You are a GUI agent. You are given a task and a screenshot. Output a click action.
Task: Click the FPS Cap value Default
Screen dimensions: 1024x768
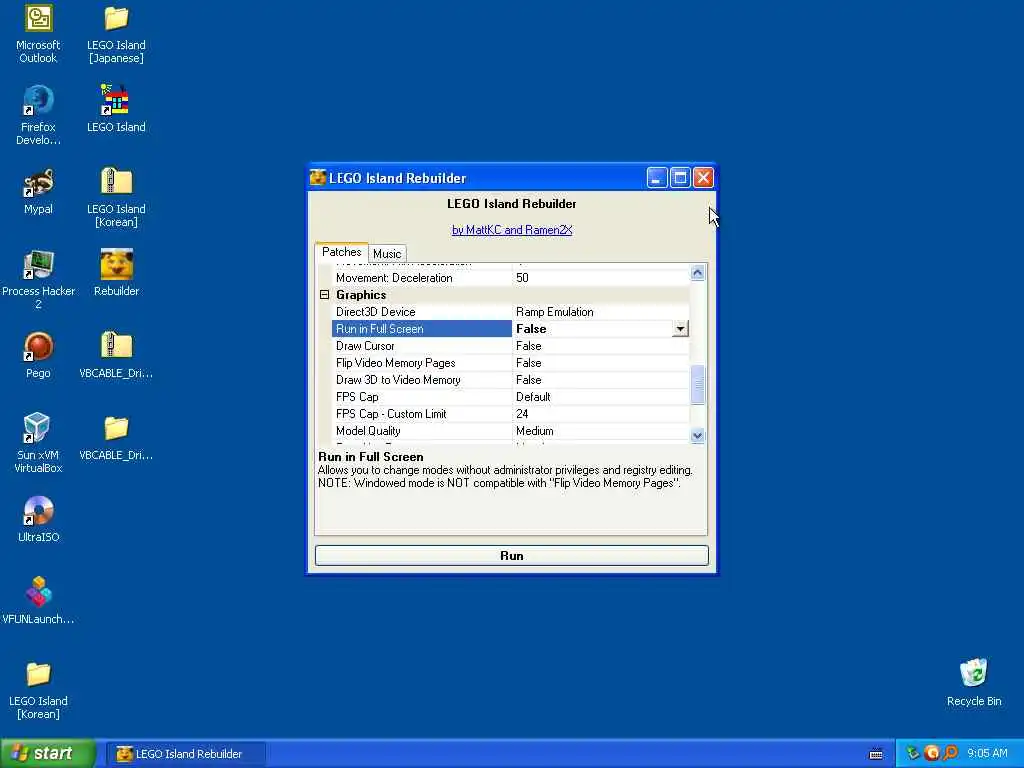point(533,396)
